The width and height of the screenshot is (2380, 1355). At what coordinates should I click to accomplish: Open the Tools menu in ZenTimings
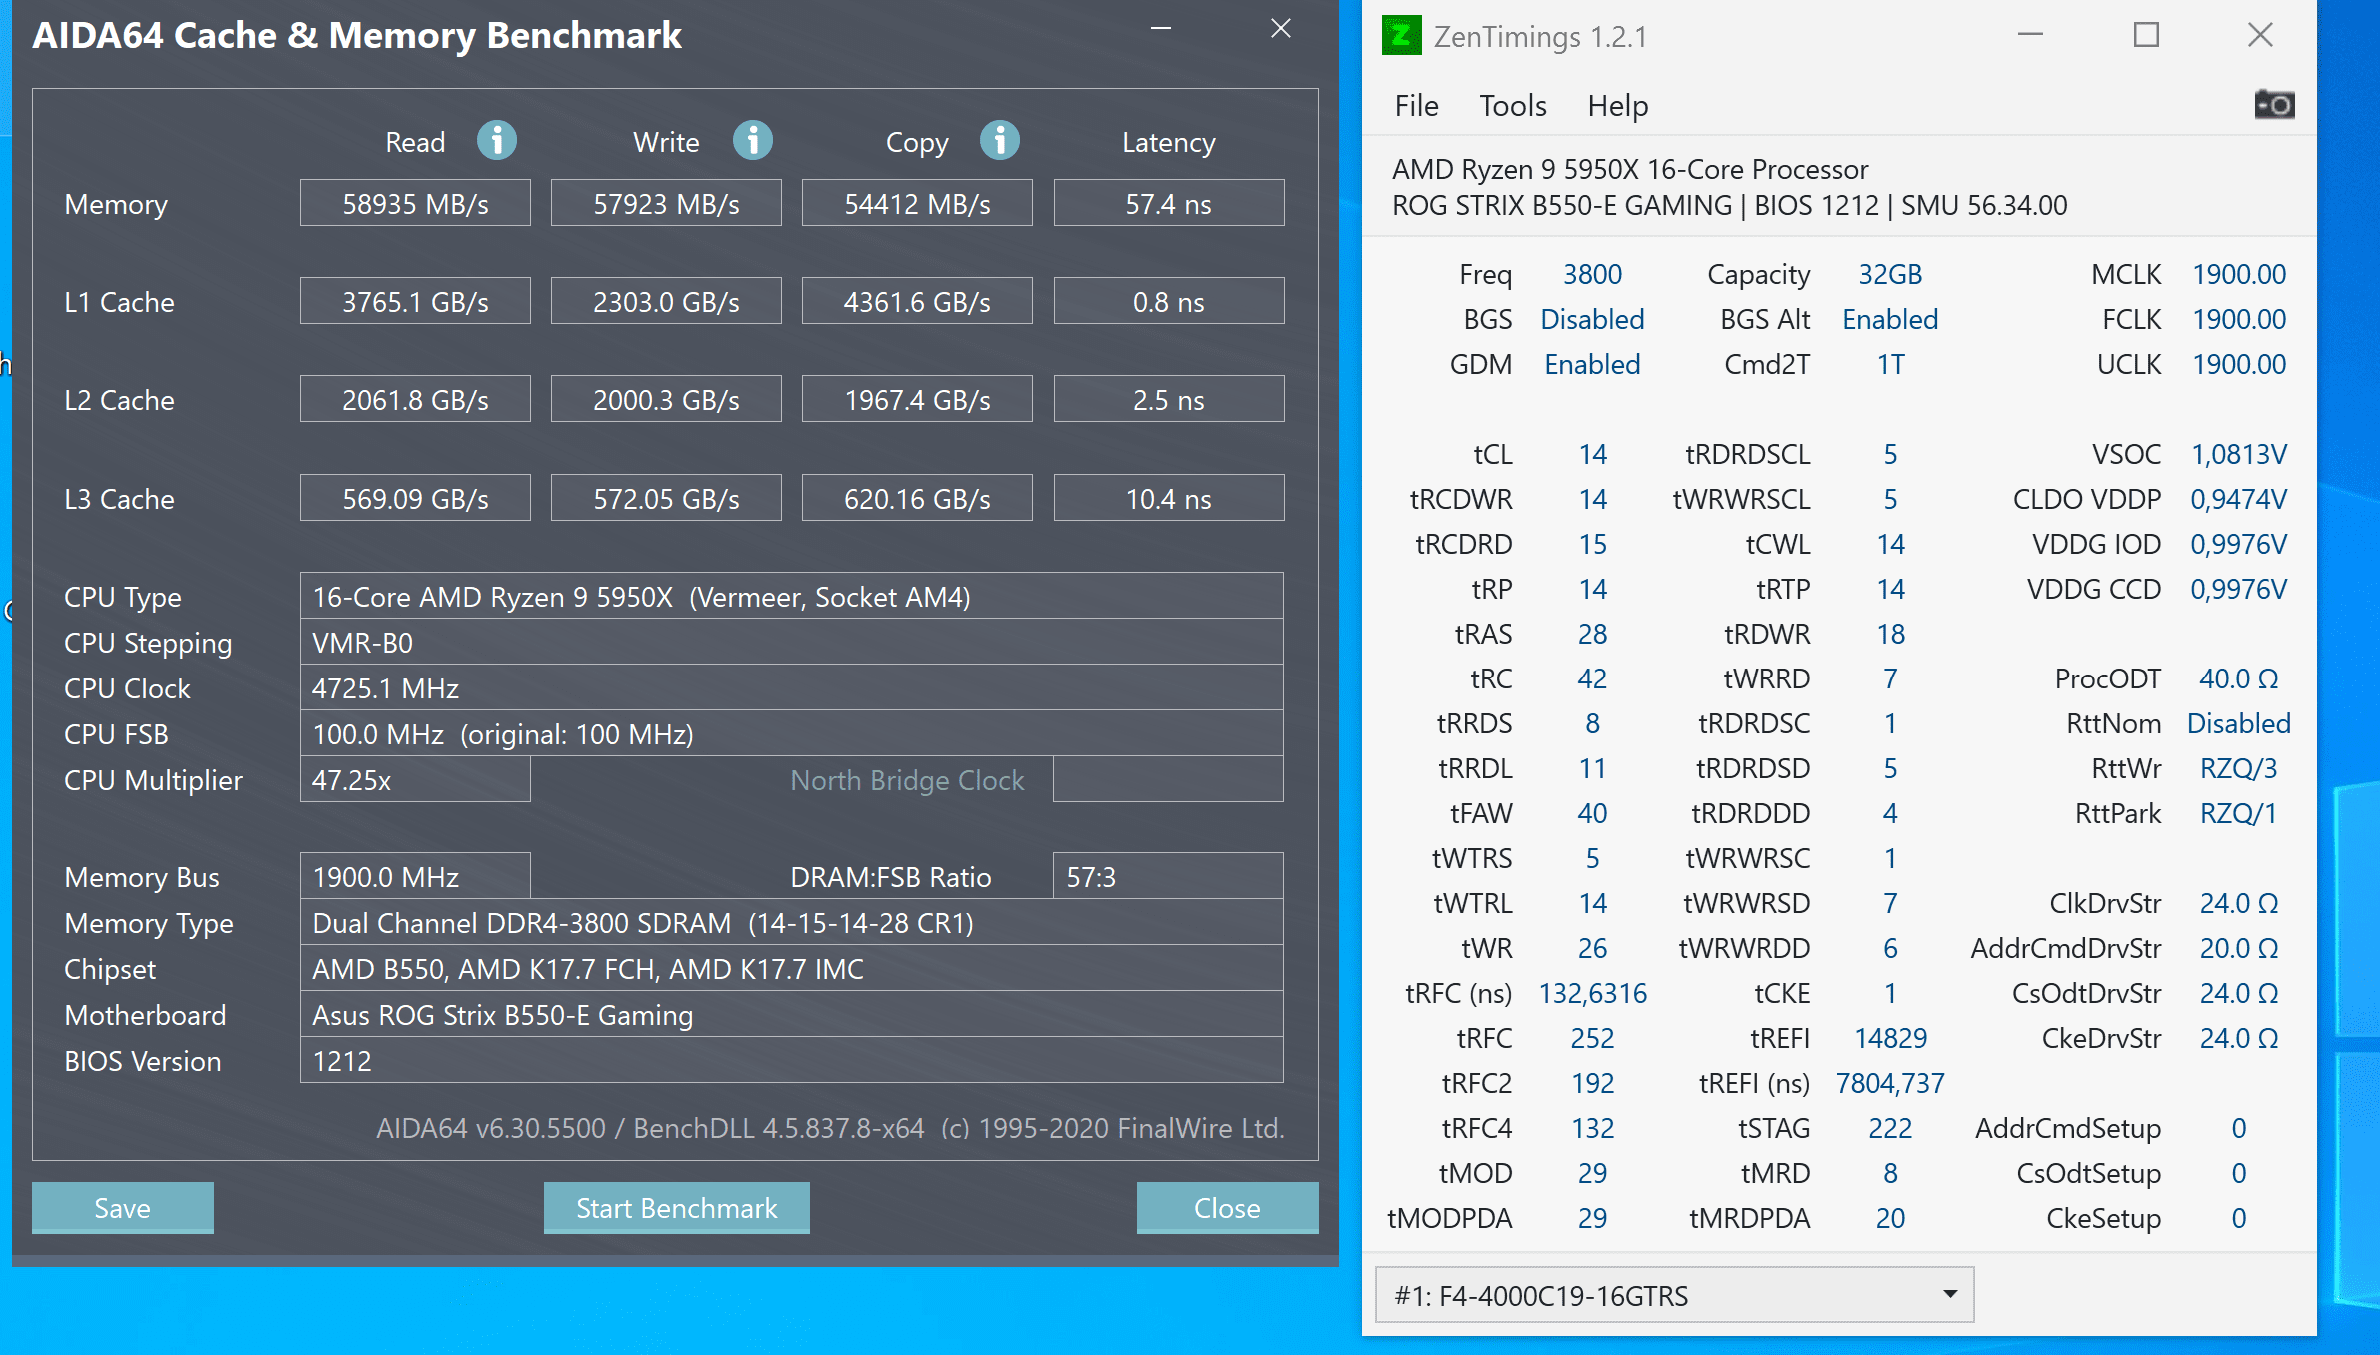click(1513, 105)
